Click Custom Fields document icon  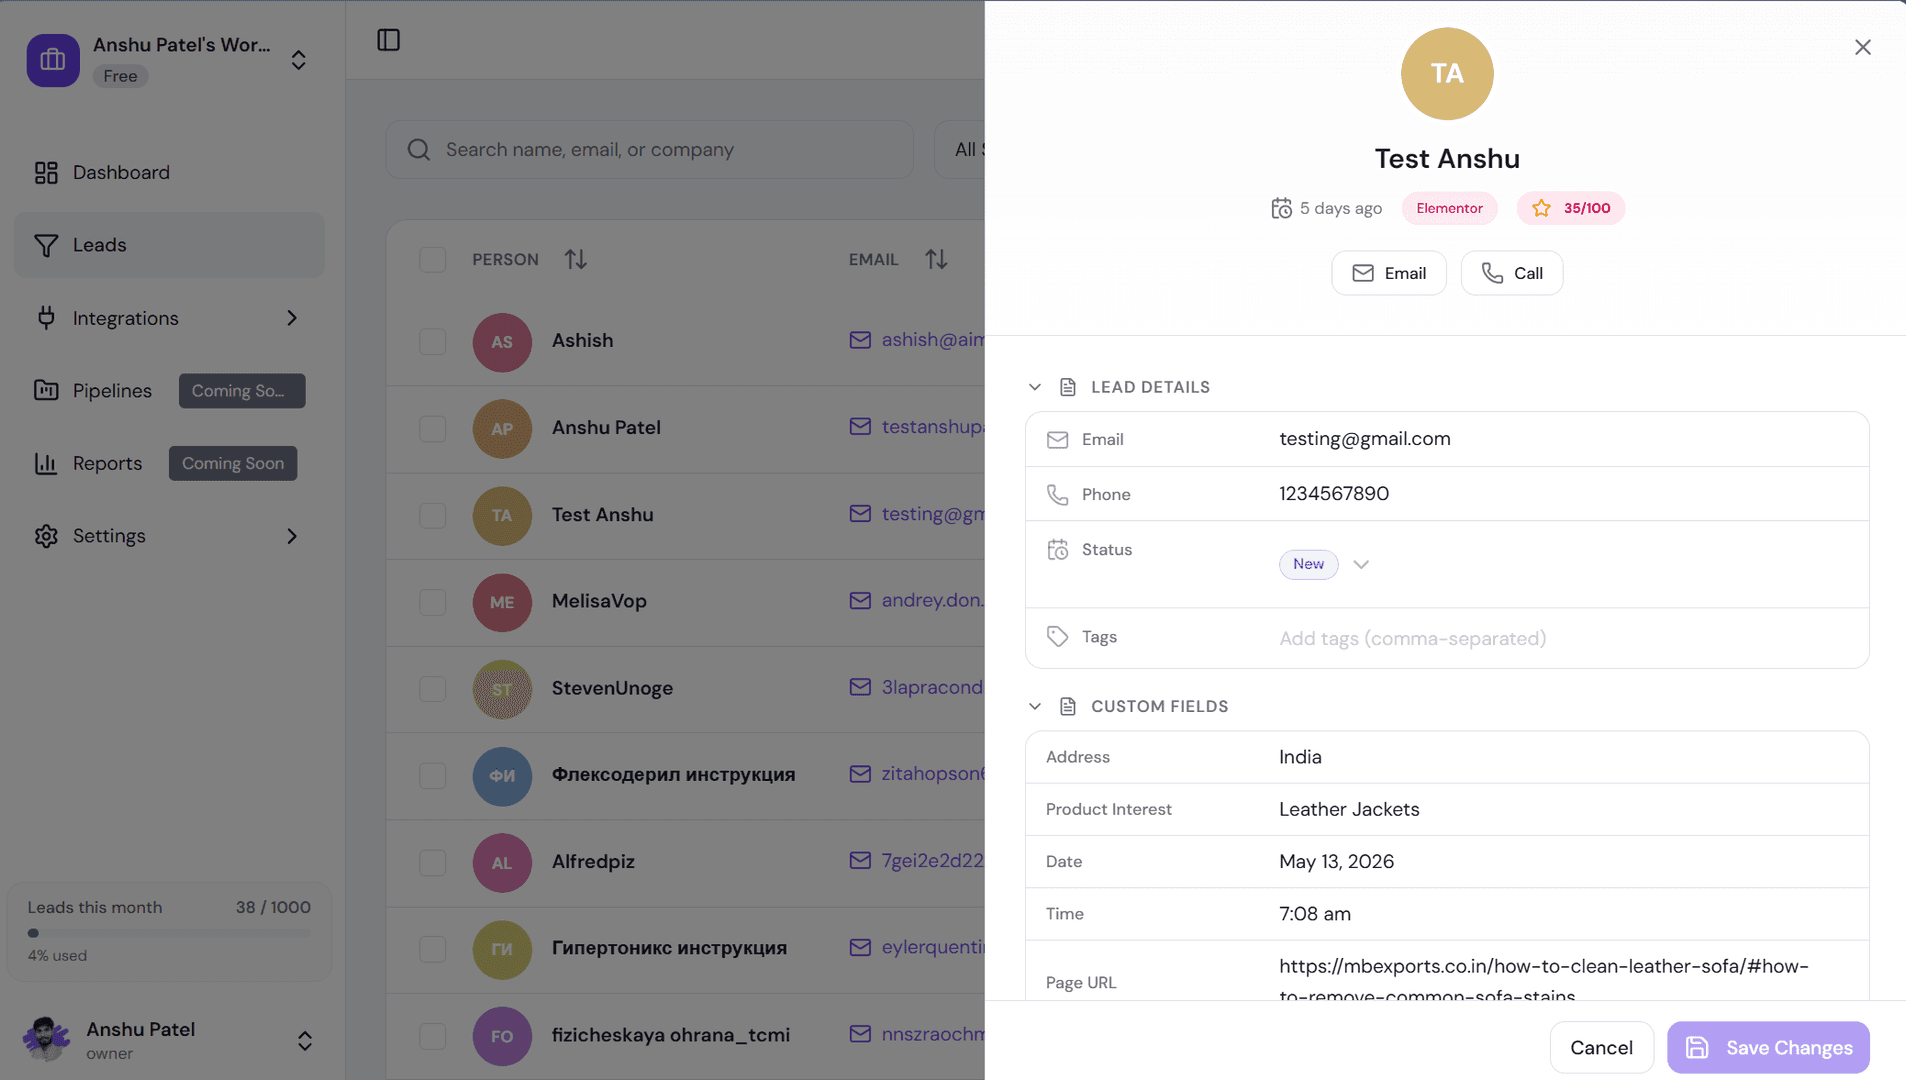[x=1068, y=706]
